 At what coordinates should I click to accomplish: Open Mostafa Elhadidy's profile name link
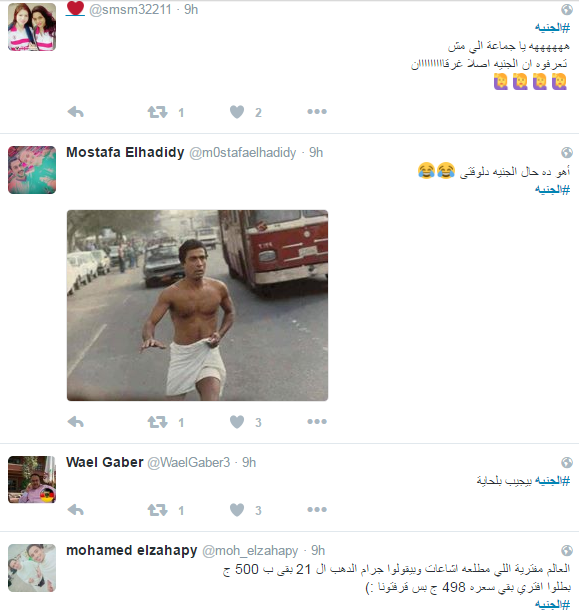tap(125, 152)
